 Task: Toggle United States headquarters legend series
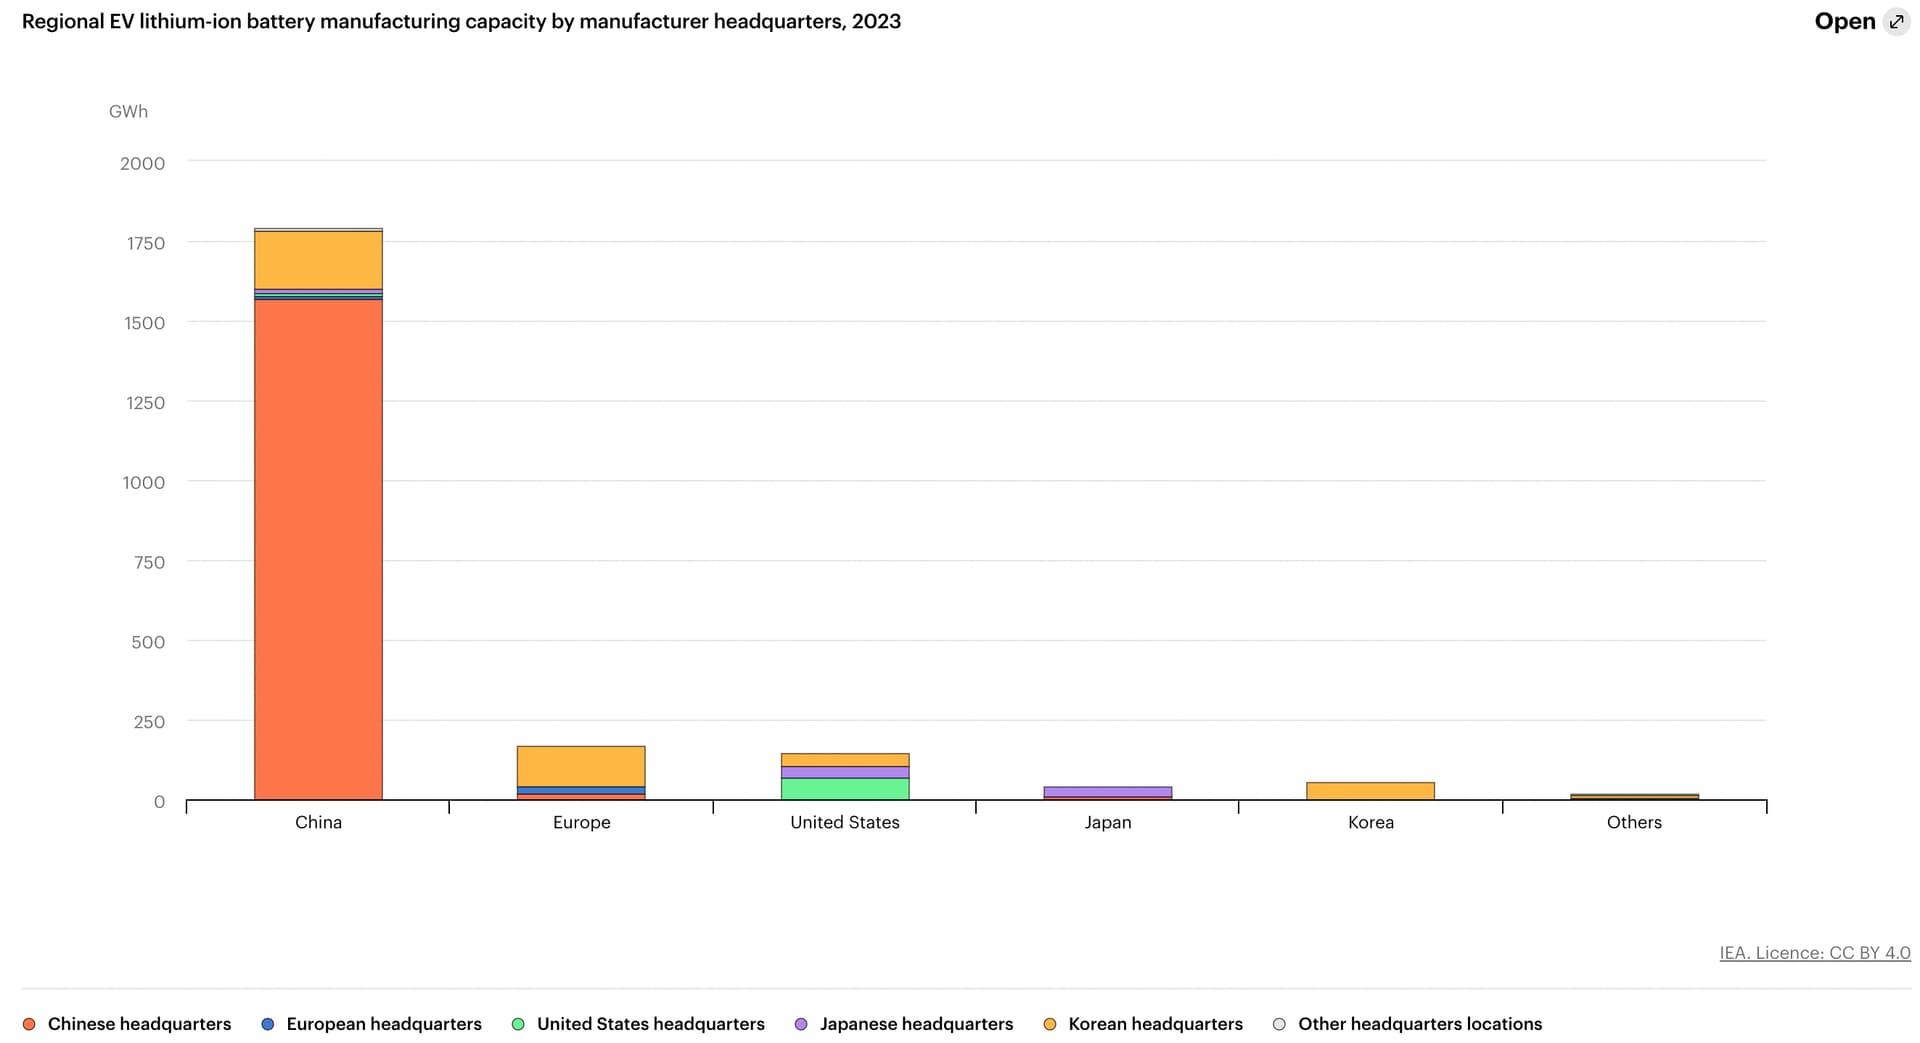tap(650, 1024)
